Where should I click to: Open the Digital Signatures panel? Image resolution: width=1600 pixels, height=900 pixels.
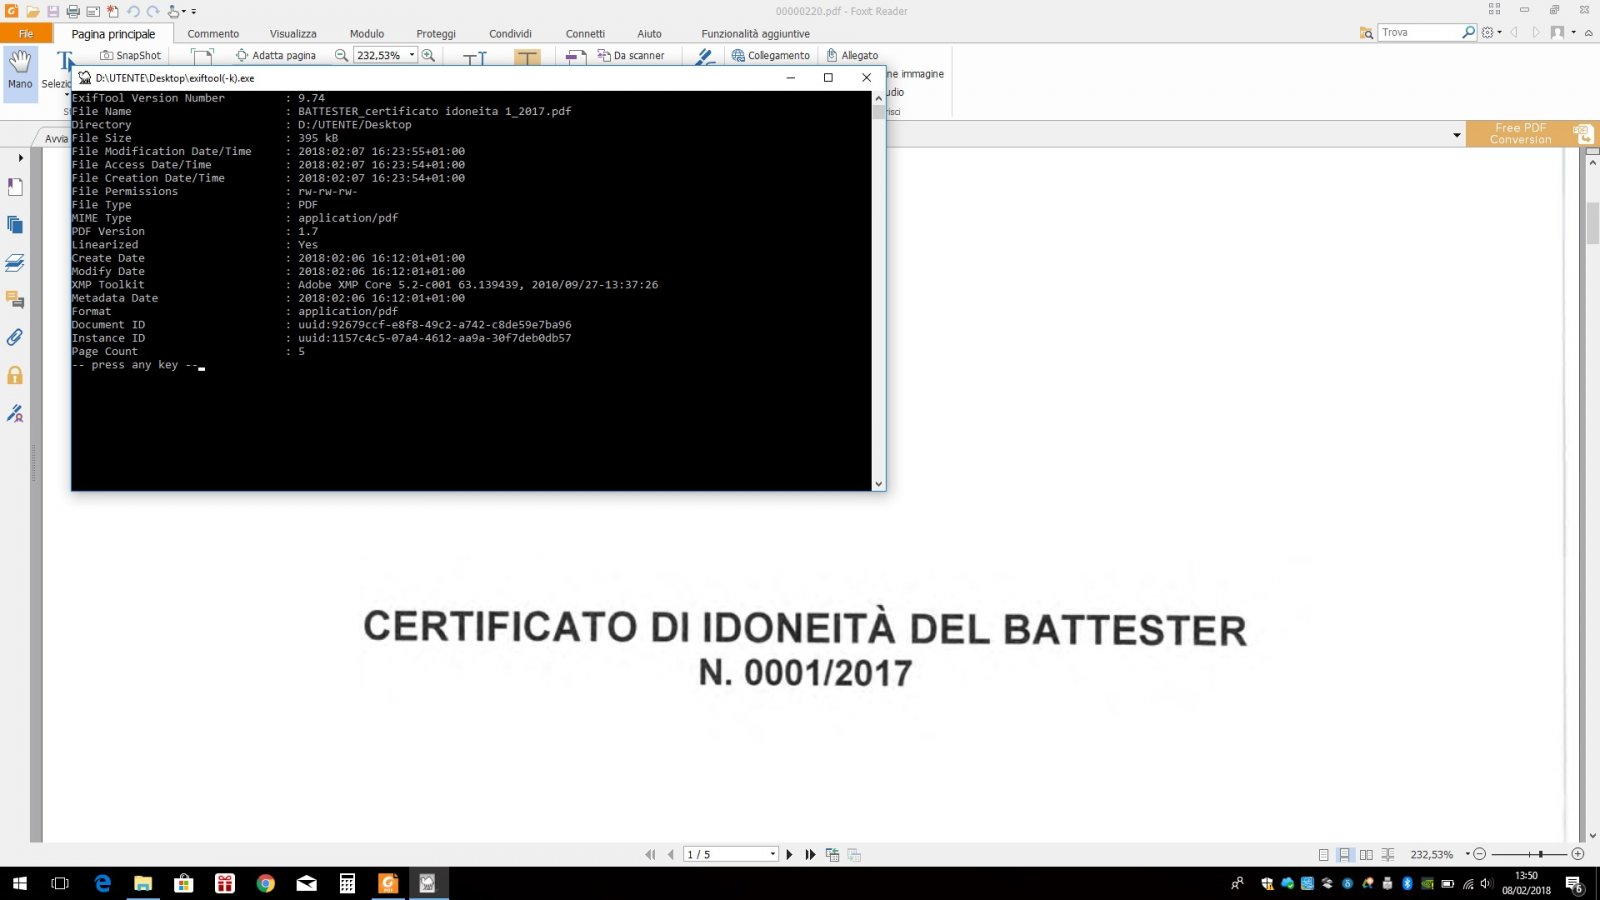tap(15, 414)
